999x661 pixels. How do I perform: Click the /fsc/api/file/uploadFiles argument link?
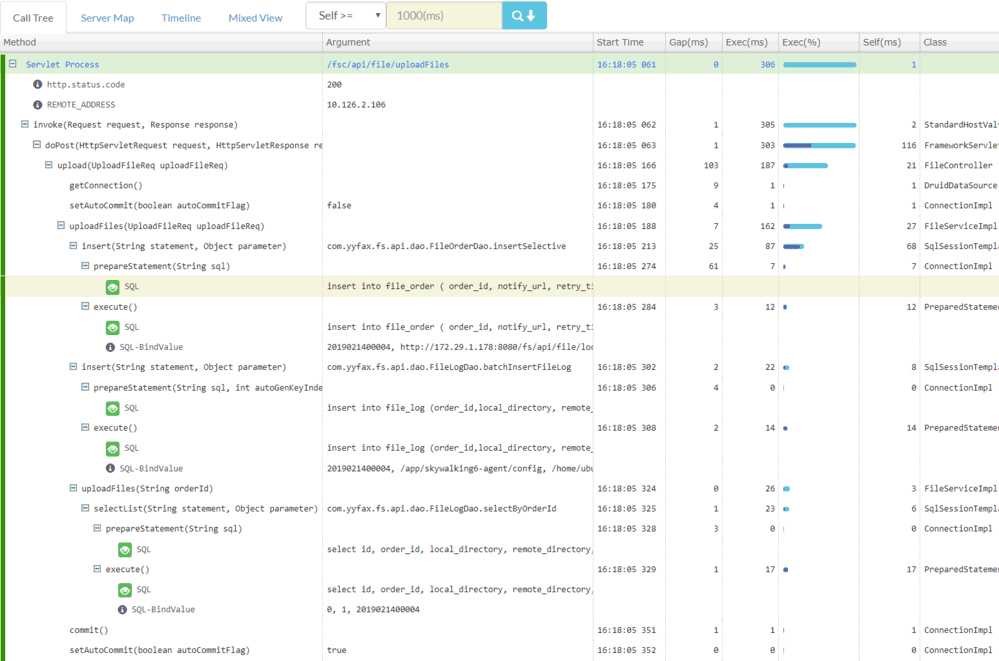[x=388, y=64]
